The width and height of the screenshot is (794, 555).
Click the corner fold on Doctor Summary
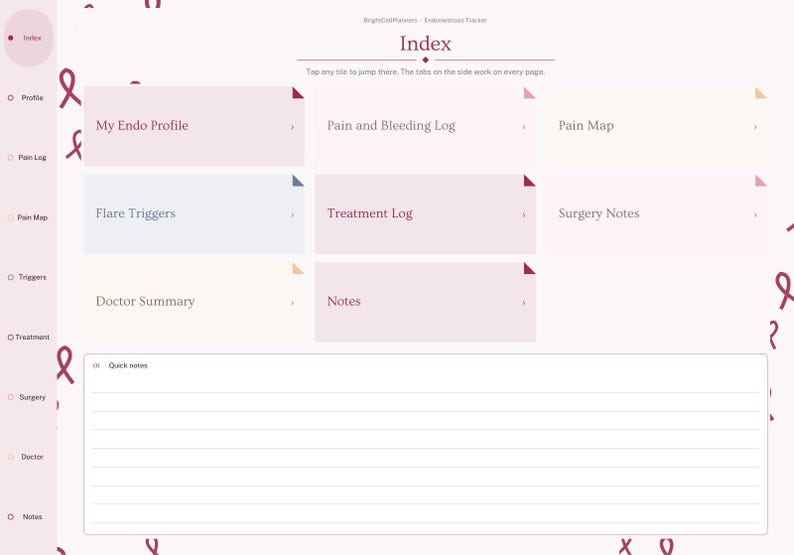[x=298, y=268]
